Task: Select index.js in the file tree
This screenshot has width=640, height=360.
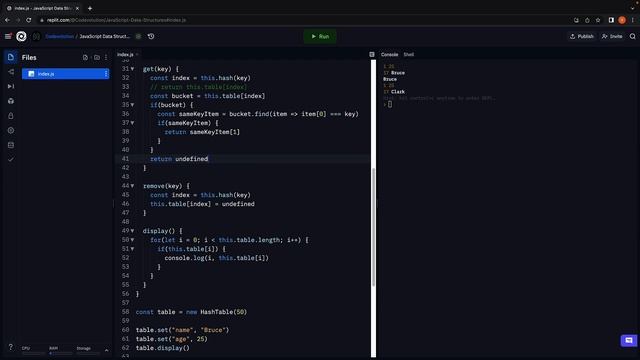Action: [x=65, y=74]
